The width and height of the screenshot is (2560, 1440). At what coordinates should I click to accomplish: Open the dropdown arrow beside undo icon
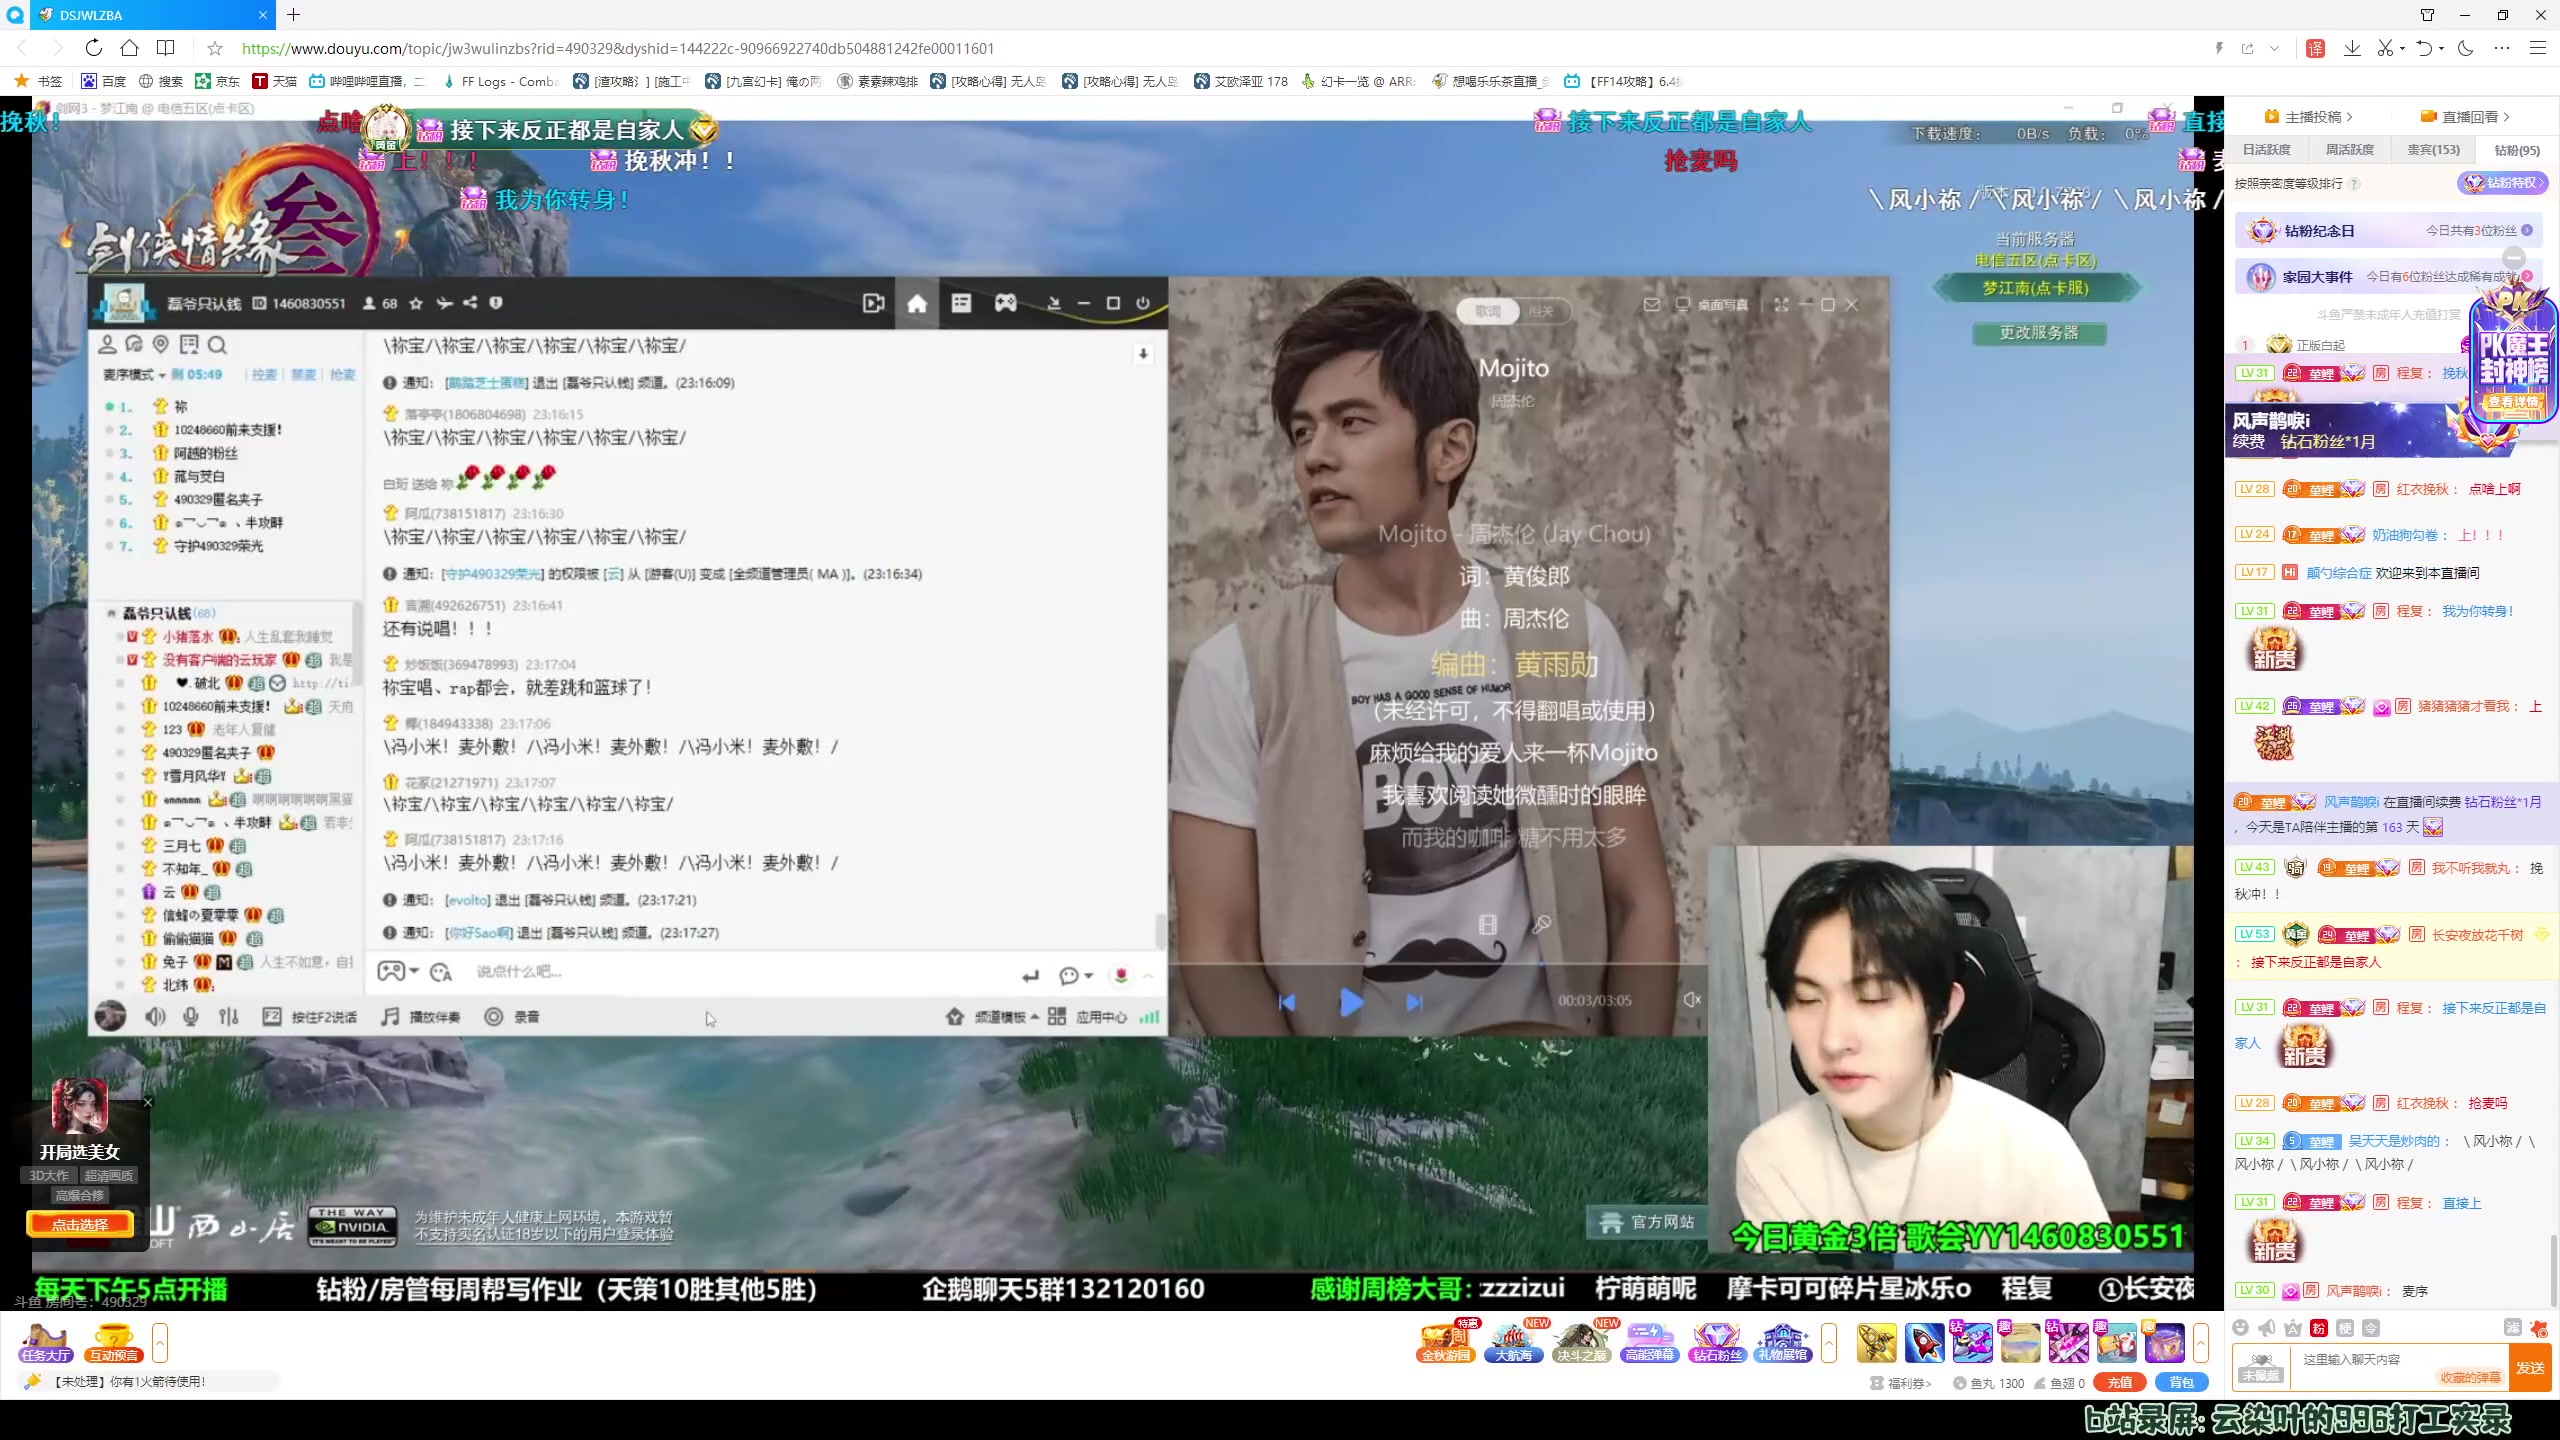(2441, 48)
